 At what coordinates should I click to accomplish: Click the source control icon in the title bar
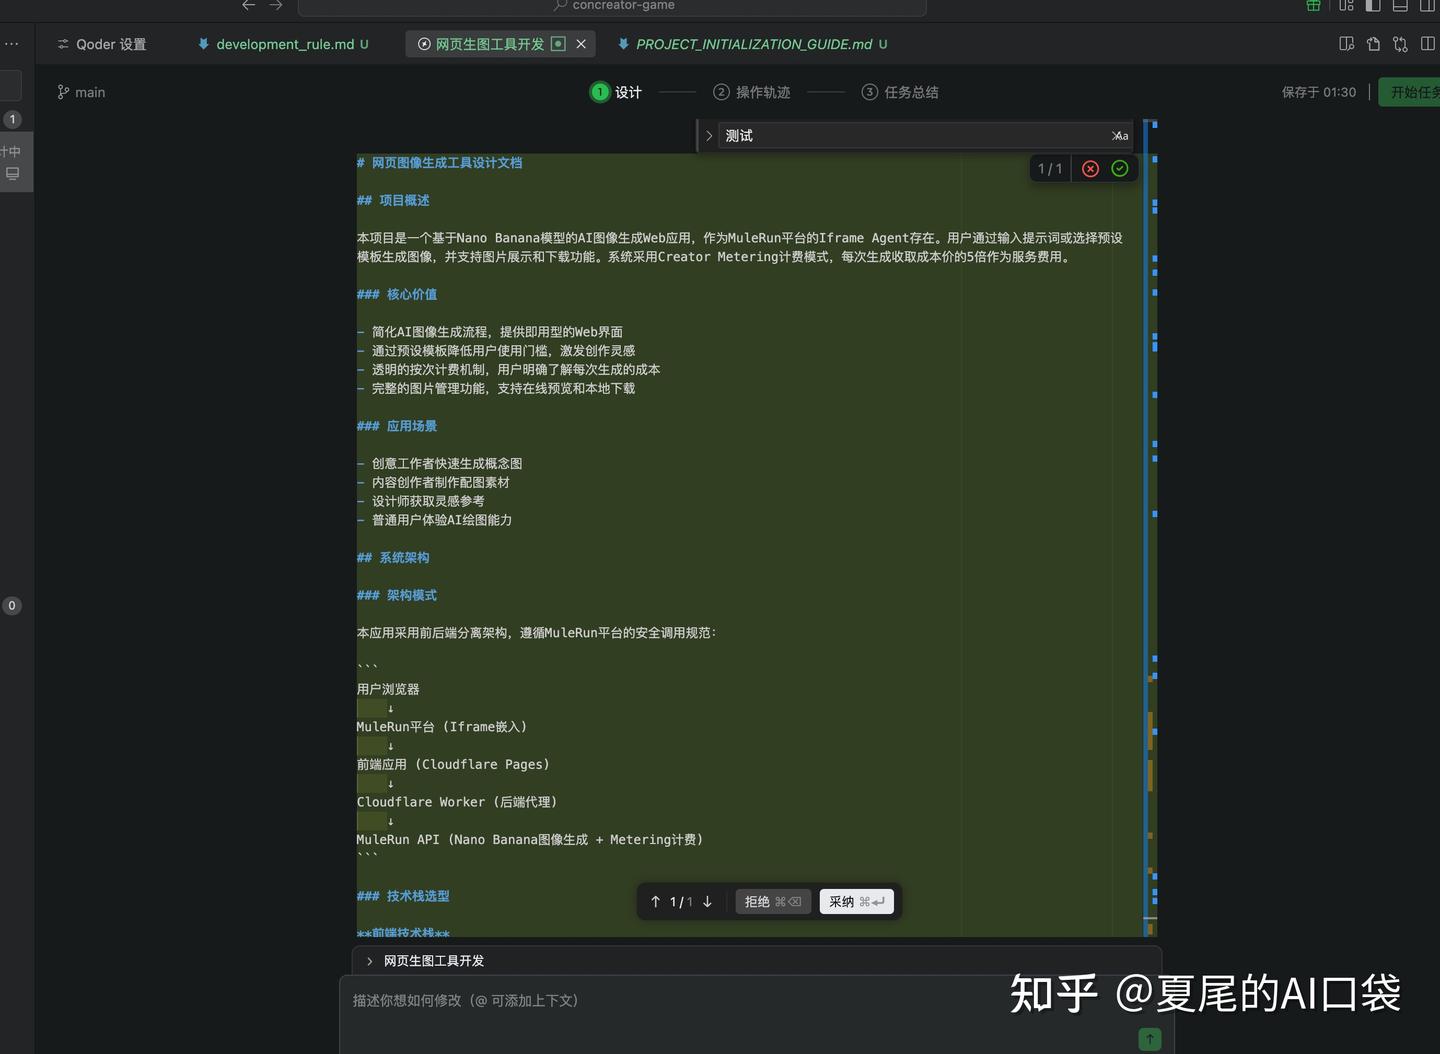[1400, 44]
